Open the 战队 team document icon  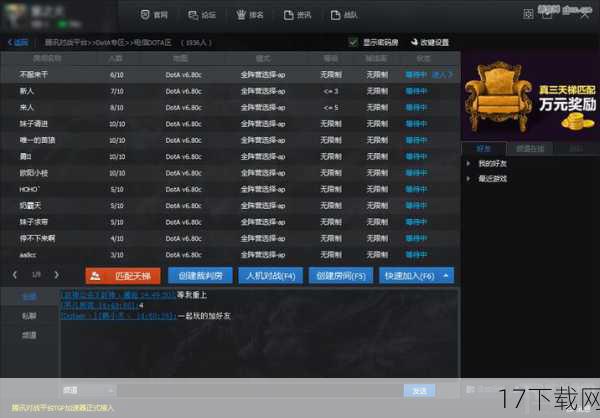click(336, 15)
